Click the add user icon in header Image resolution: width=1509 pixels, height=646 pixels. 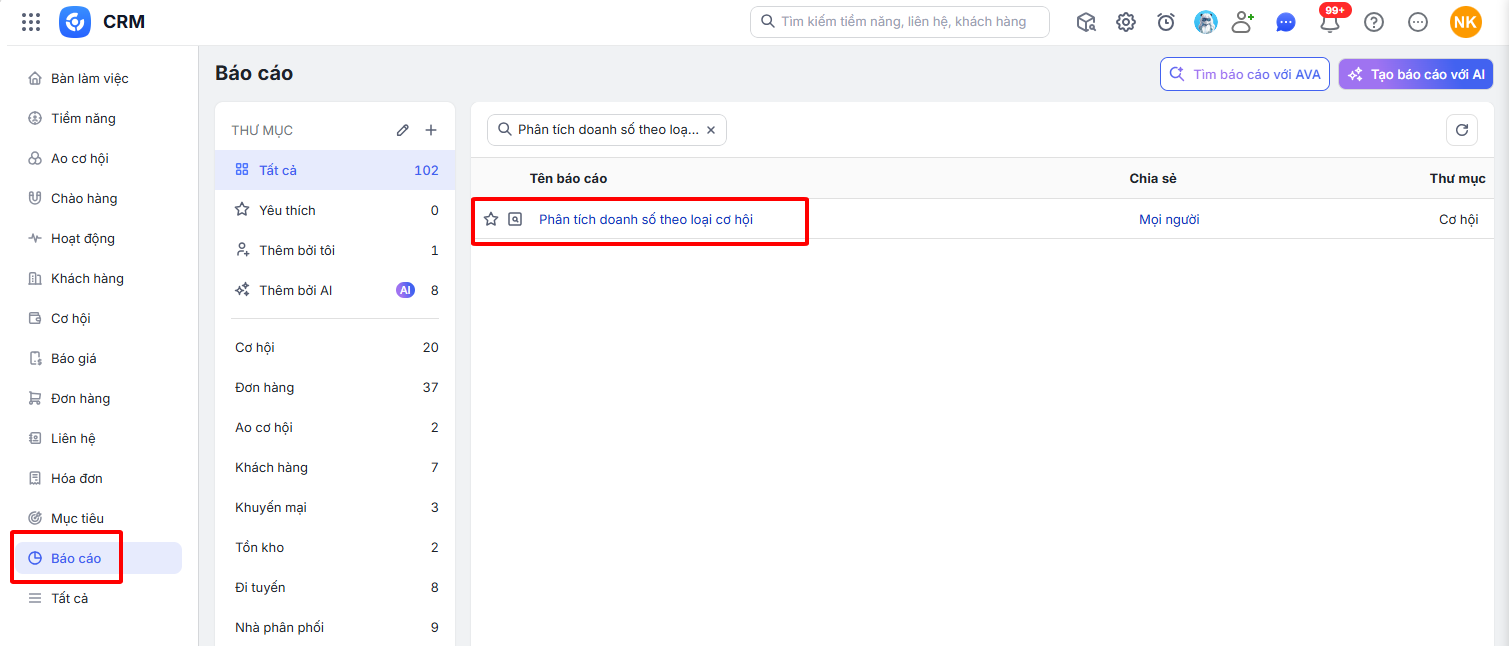pos(1243,22)
